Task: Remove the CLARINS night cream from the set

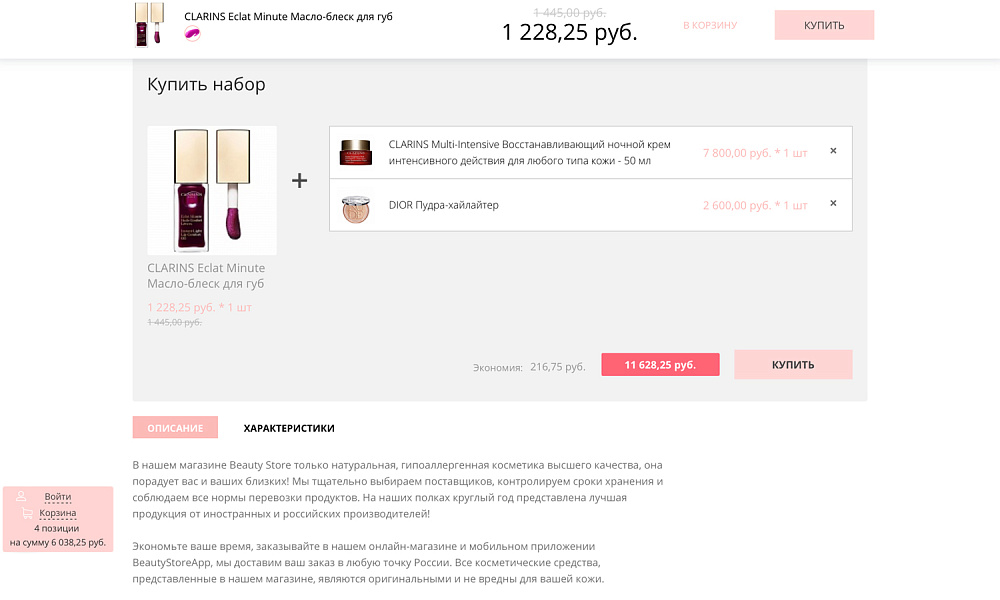Action: pyautogui.click(x=833, y=151)
